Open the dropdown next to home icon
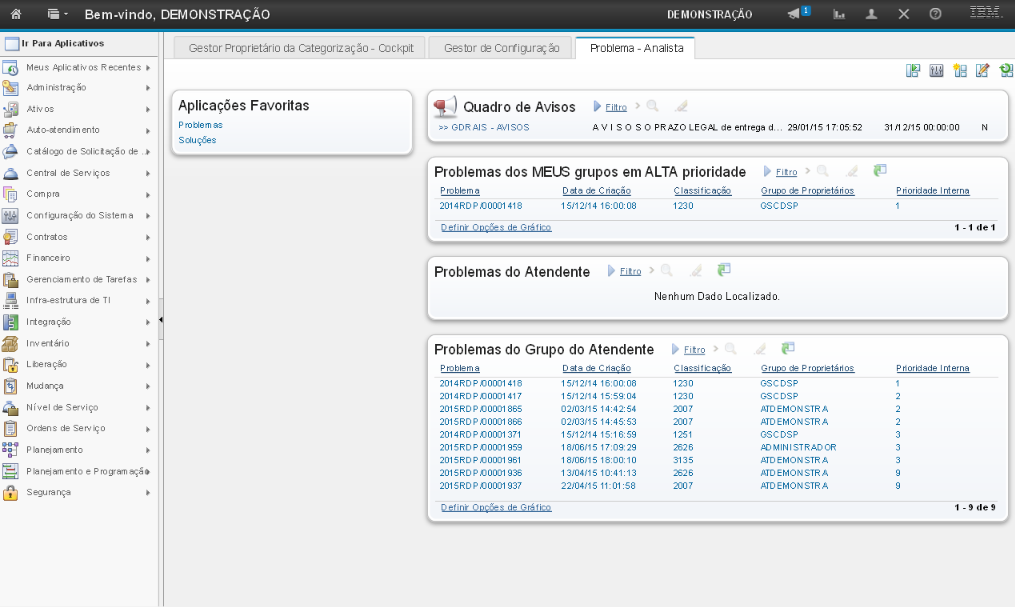This screenshot has width=1015, height=607. click(x=57, y=14)
